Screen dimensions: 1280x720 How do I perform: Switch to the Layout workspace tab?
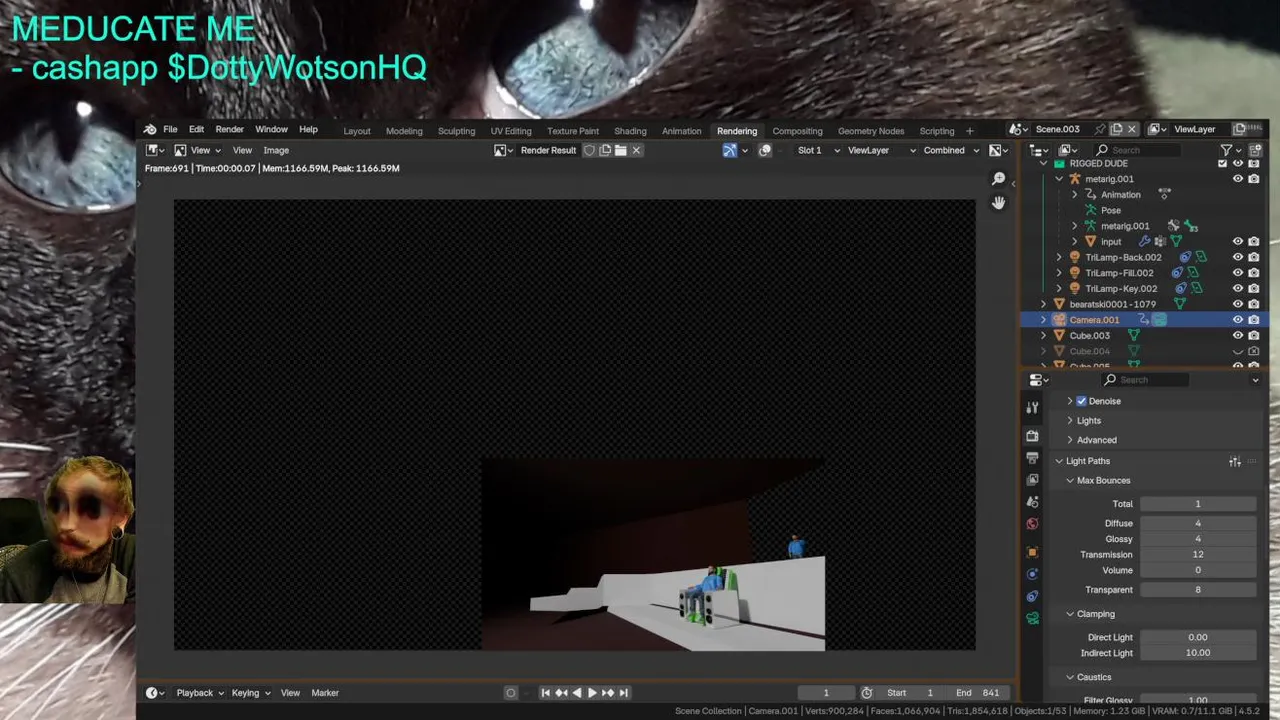pyautogui.click(x=357, y=131)
